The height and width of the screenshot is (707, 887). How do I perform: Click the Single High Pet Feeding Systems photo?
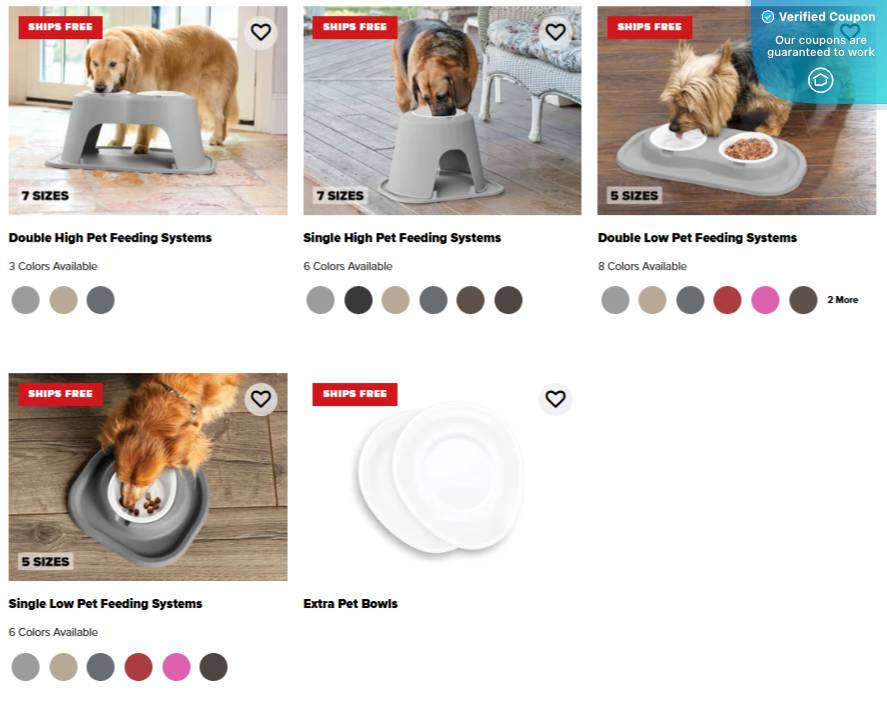[441, 110]
